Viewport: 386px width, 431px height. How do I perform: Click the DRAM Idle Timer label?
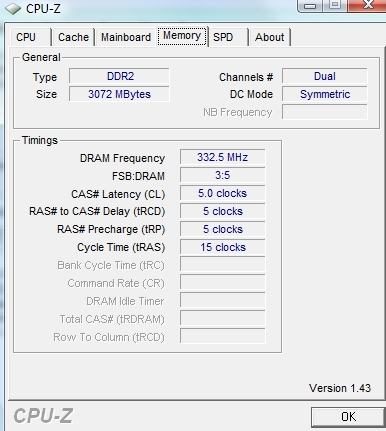pyautogui.click(x=125, y=301)
